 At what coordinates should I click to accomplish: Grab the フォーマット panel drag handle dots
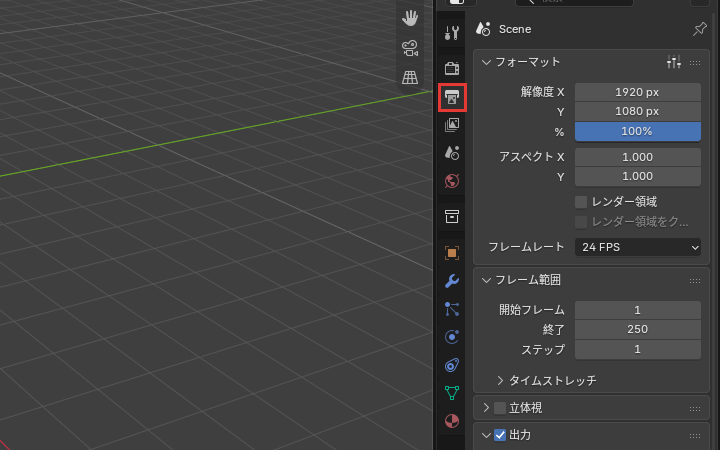pos(695,63)
